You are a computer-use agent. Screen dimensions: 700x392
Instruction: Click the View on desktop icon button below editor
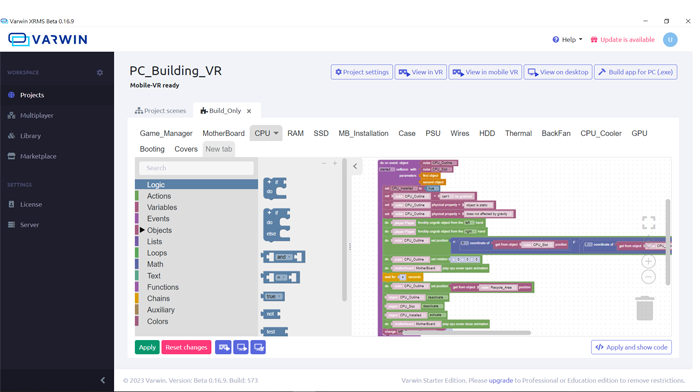(x=241, y=347)
